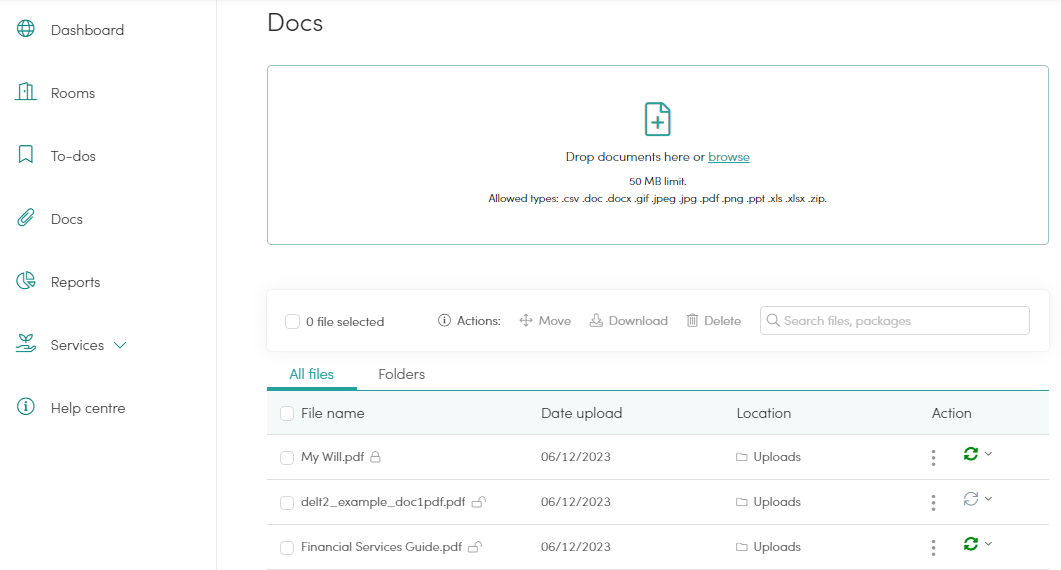Open three-dot menu for My Will.pdf
The width and height of the screenshot is (1061, 570).
pos(933,458)
